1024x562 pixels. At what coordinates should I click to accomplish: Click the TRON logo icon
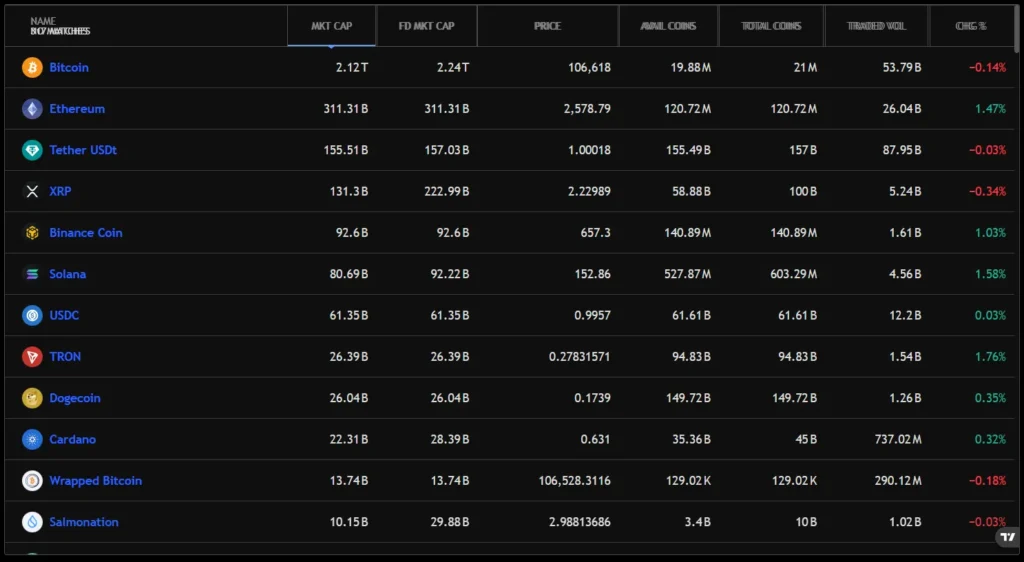pyautogui.click(x=32, y=357)
